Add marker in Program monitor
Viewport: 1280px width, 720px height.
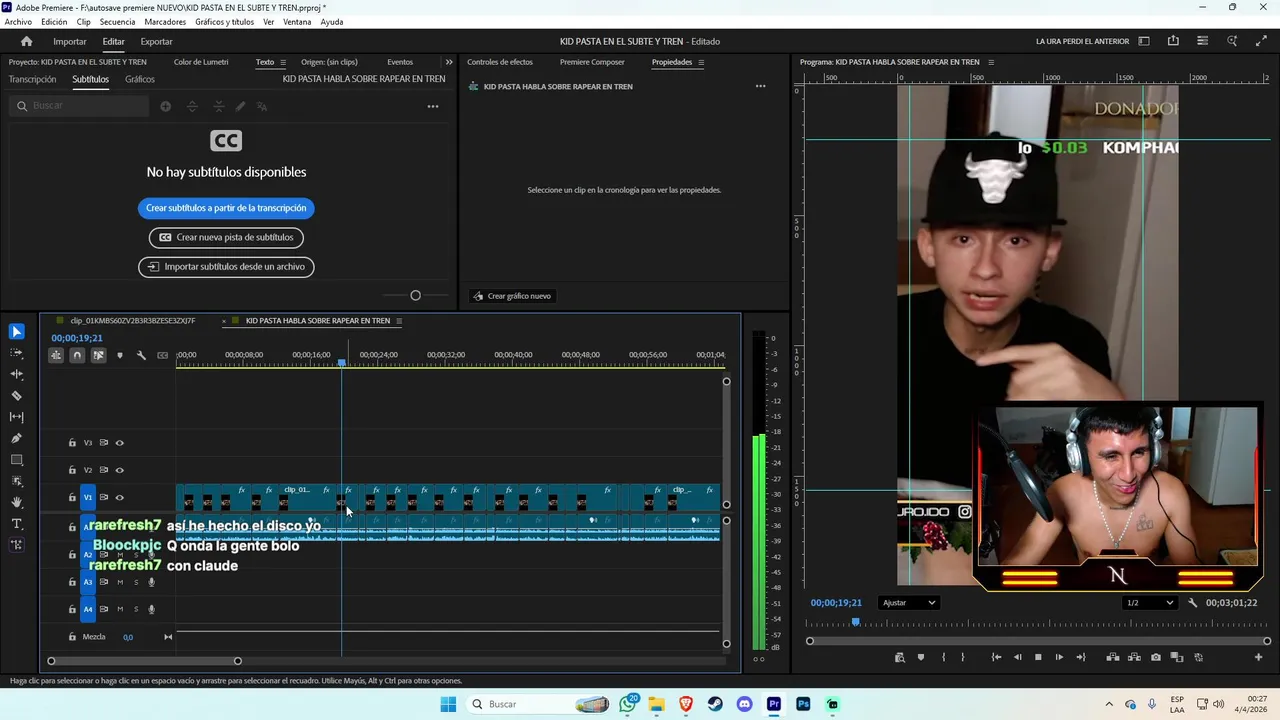coord(921,657)
